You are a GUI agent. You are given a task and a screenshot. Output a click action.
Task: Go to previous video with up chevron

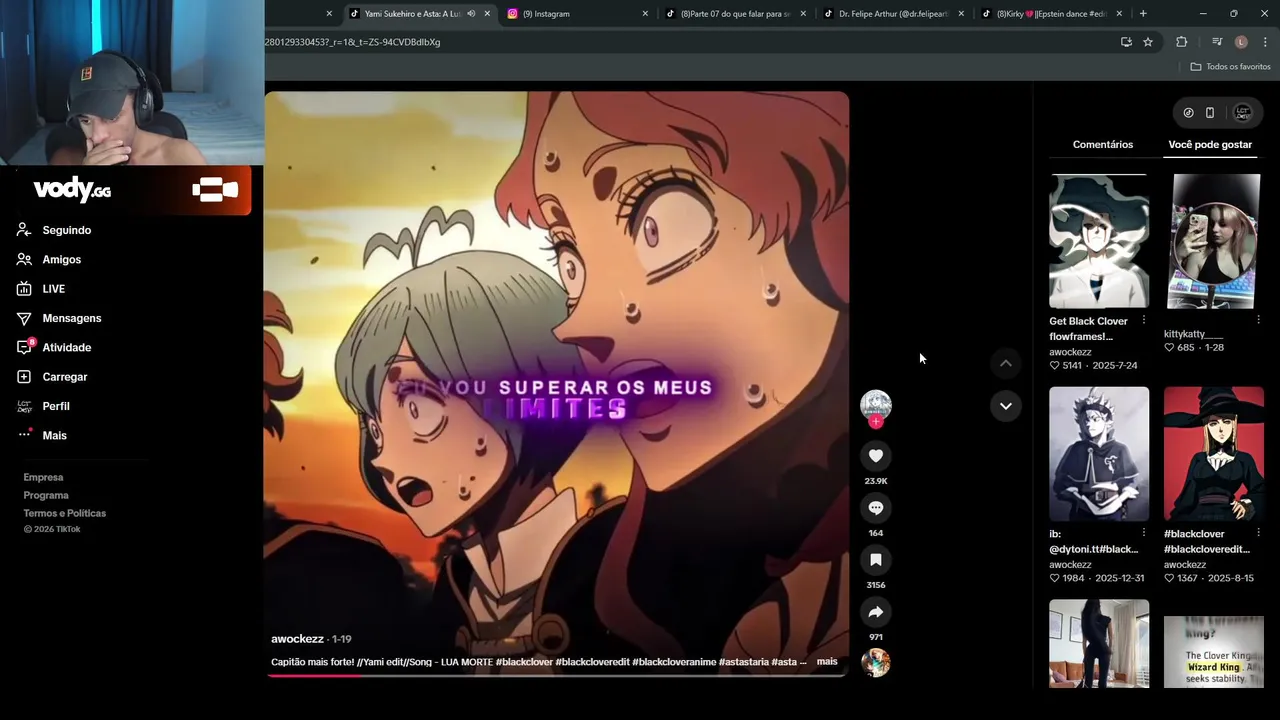(1005, 364)
